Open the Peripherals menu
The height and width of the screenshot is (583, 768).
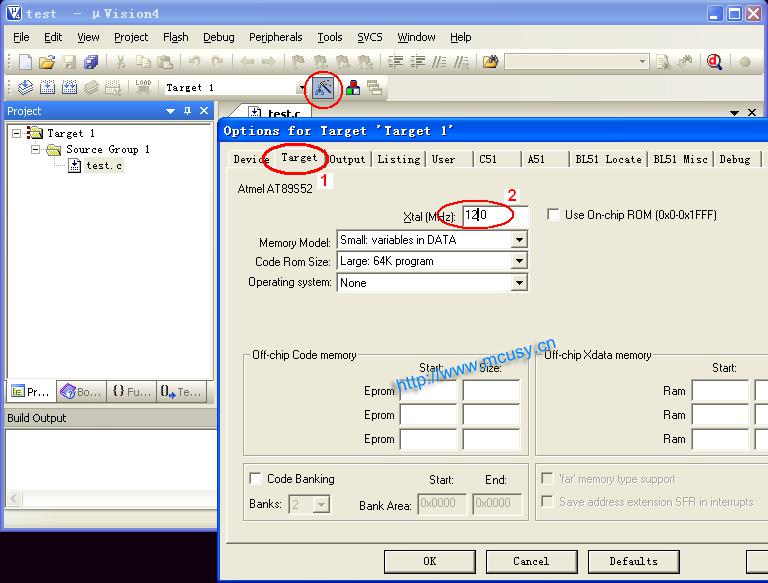275,37
